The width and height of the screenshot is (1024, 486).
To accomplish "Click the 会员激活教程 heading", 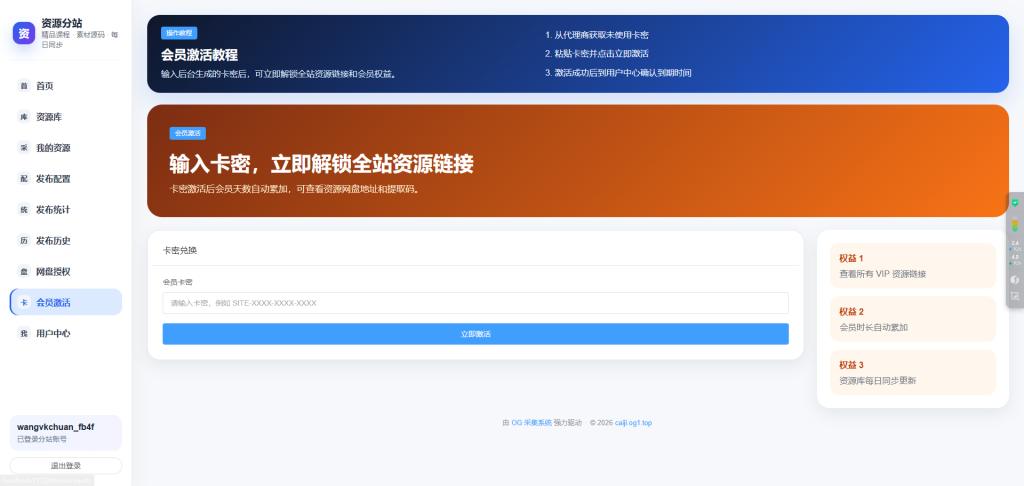I will (x=199, y=55).
